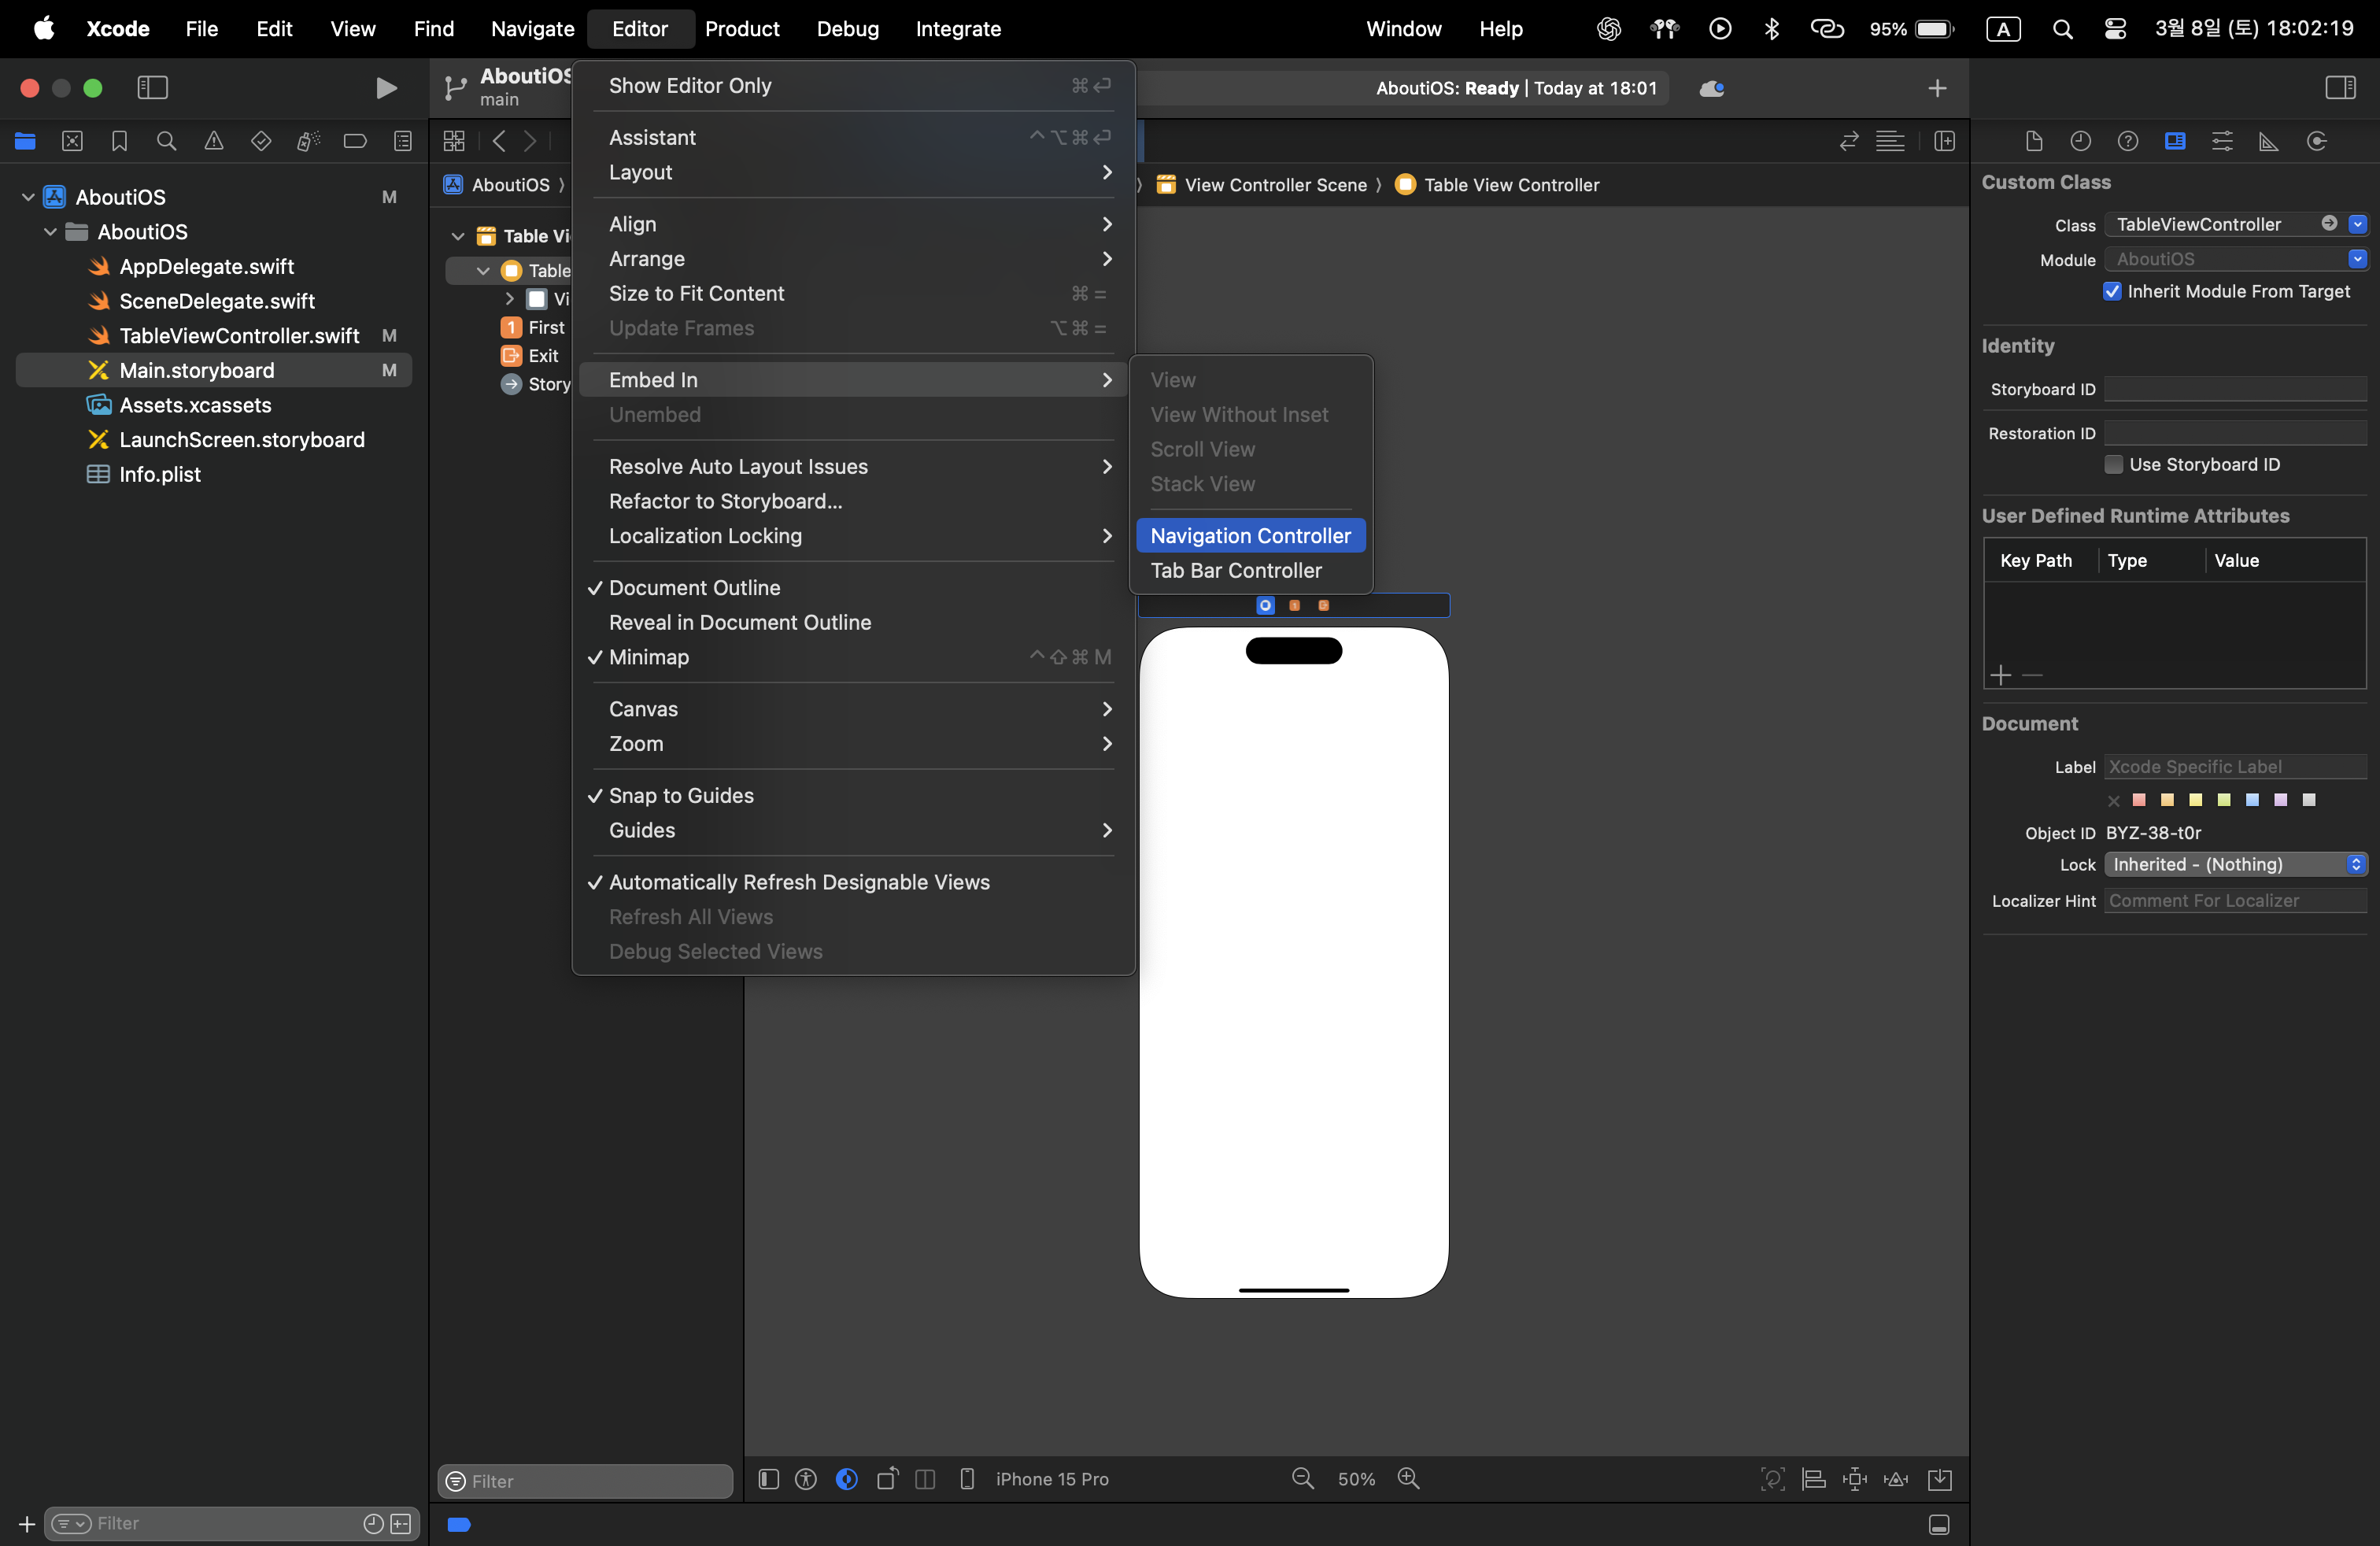
Task: Open the Product menu
Action: (x=741, y=28)
